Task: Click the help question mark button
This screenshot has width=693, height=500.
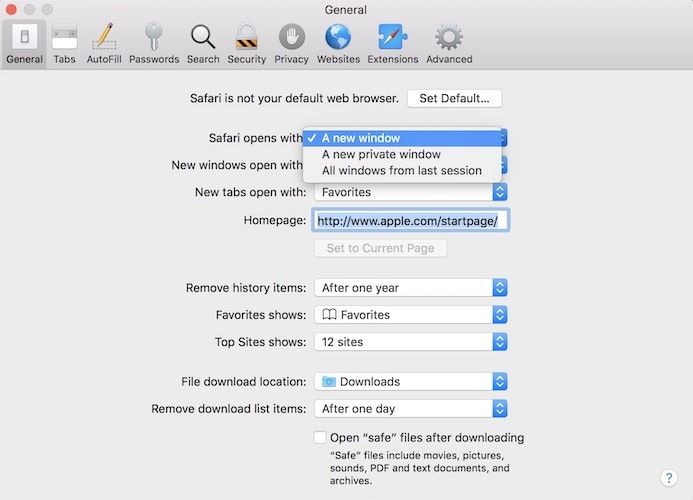Action: tap(670, 478)
